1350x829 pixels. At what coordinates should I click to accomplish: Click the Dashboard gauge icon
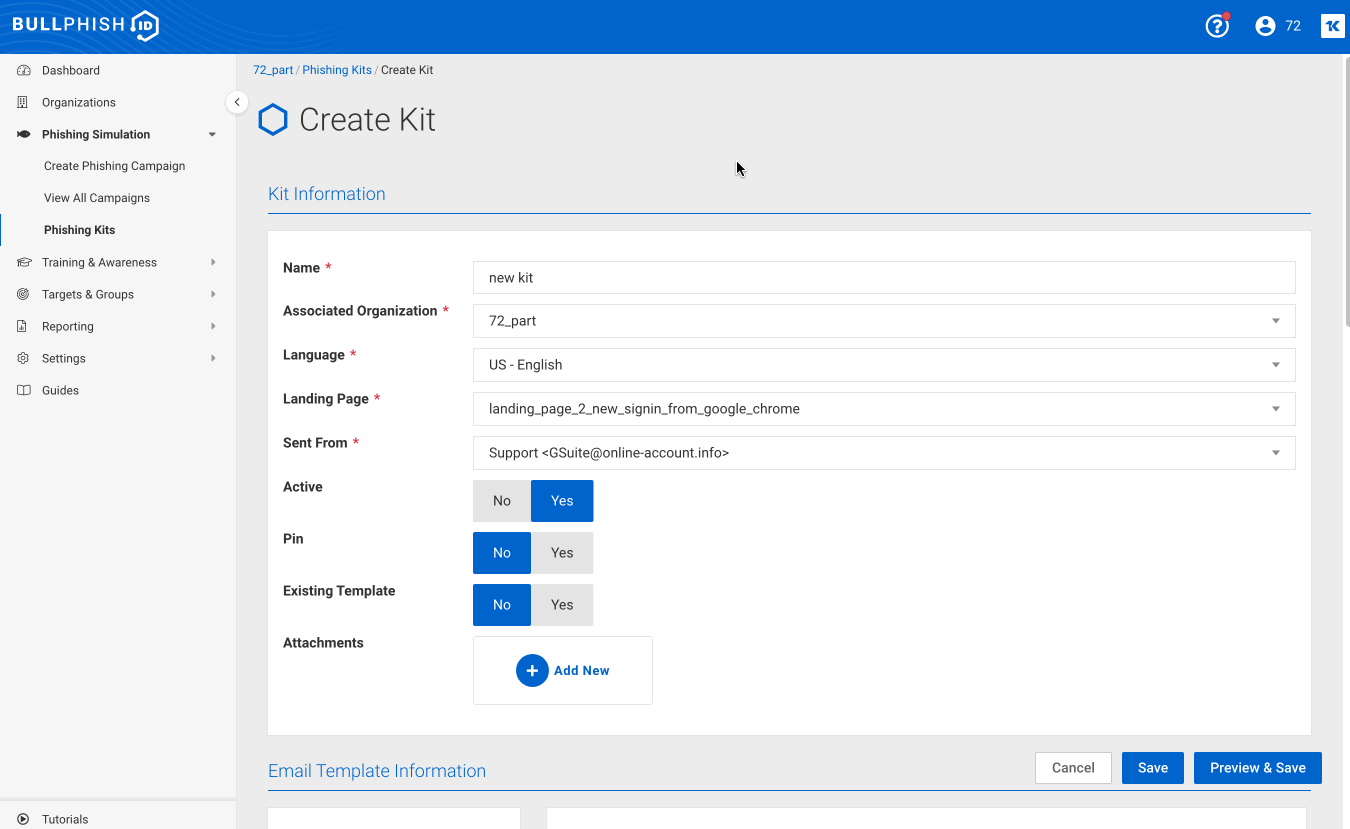click(23, 71)
